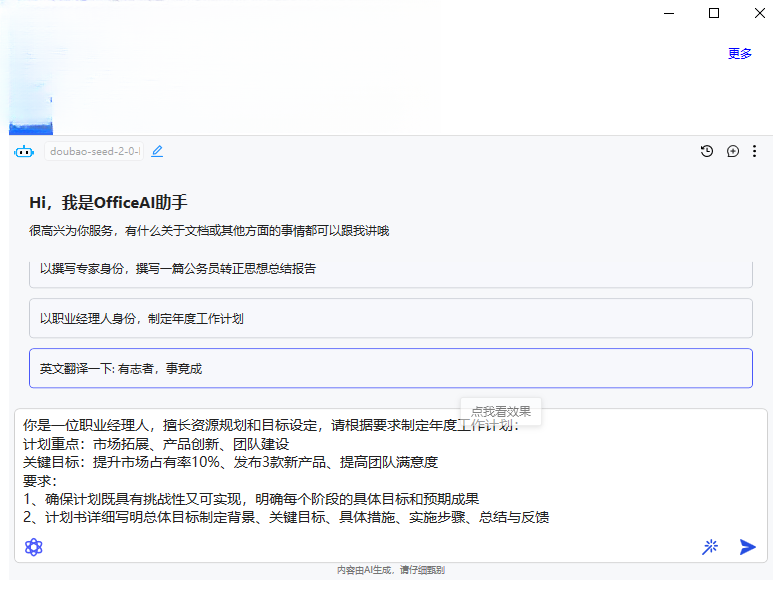Click the OfficeAI robot assistant icon
The height and width of the screenshot is (589, 782).
pyautogui.click(x=24, y=151)
